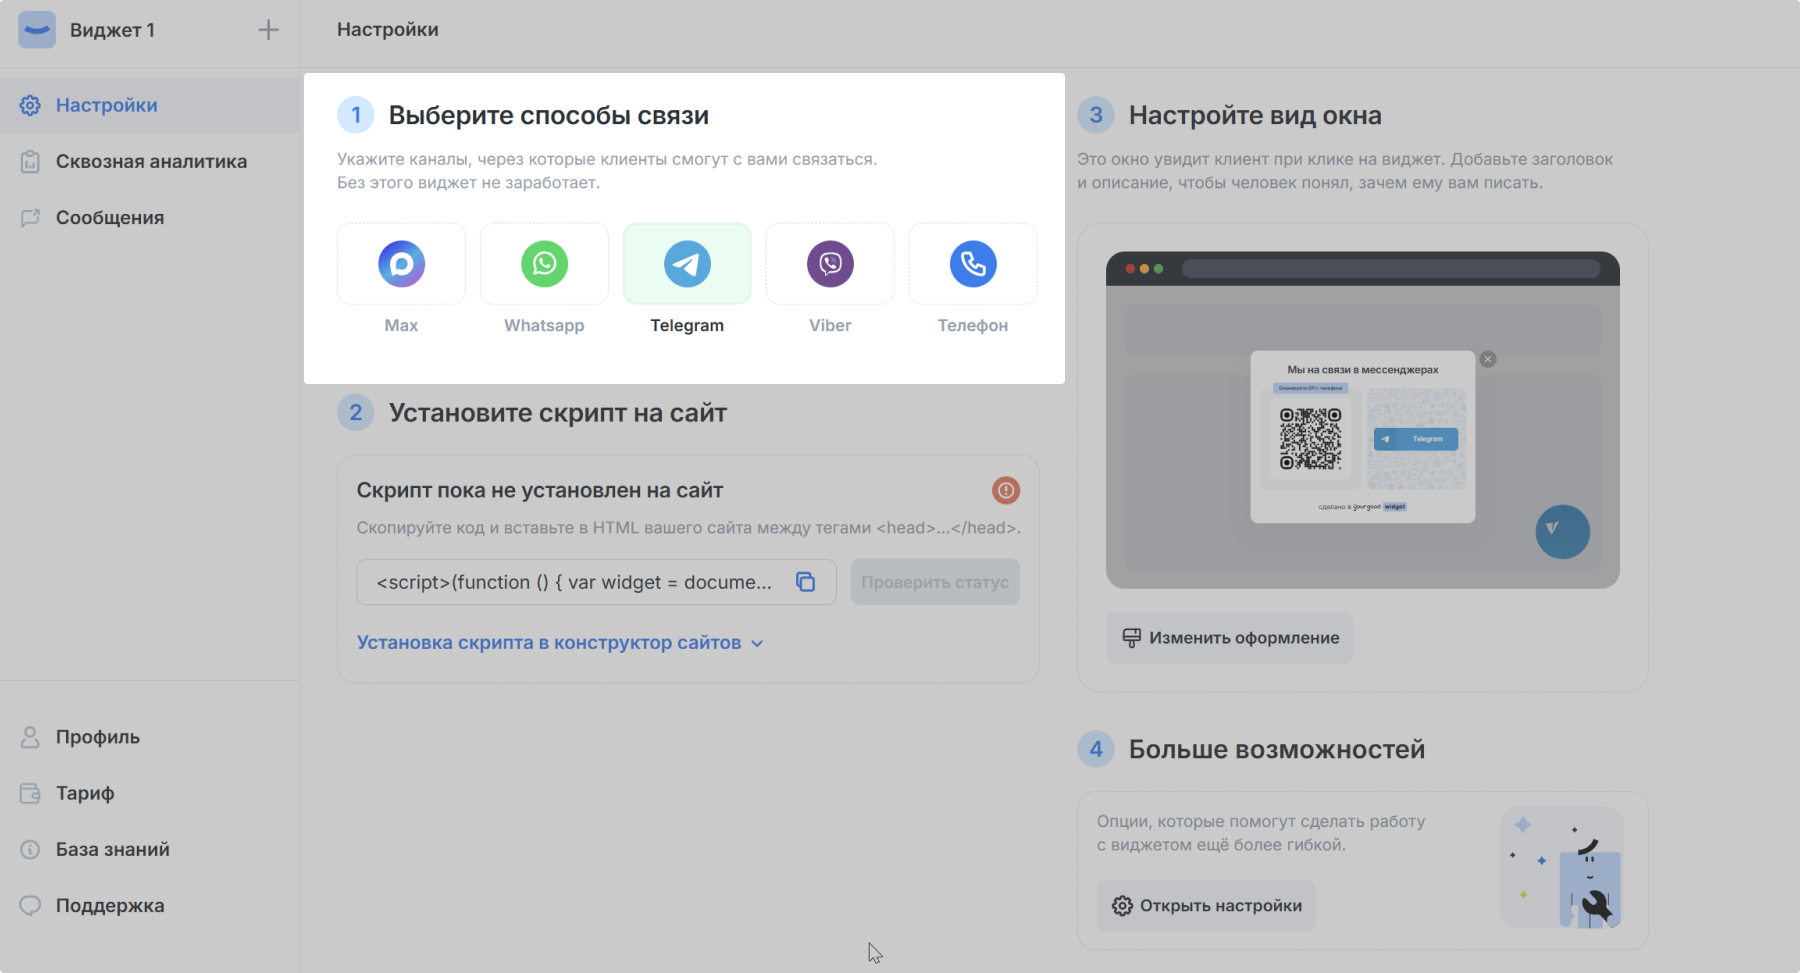
Task: Open Поддержка from the sidebar
Action: pos(110,905)
